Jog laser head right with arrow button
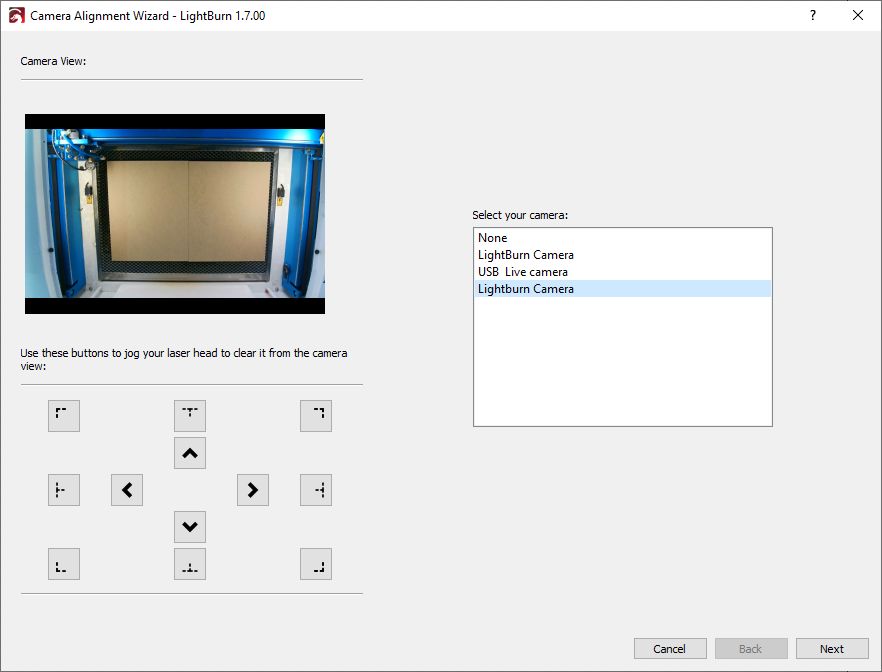882x672 pixels. point(253,490)
